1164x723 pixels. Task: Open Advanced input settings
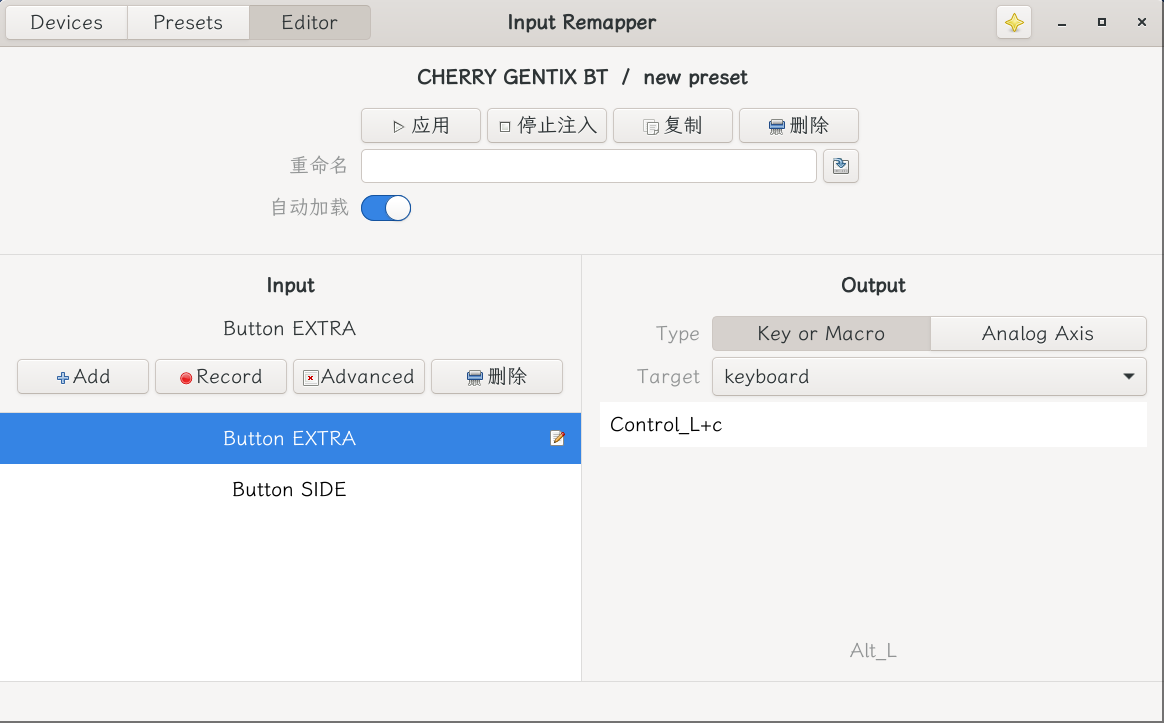(x=359, y=376)
